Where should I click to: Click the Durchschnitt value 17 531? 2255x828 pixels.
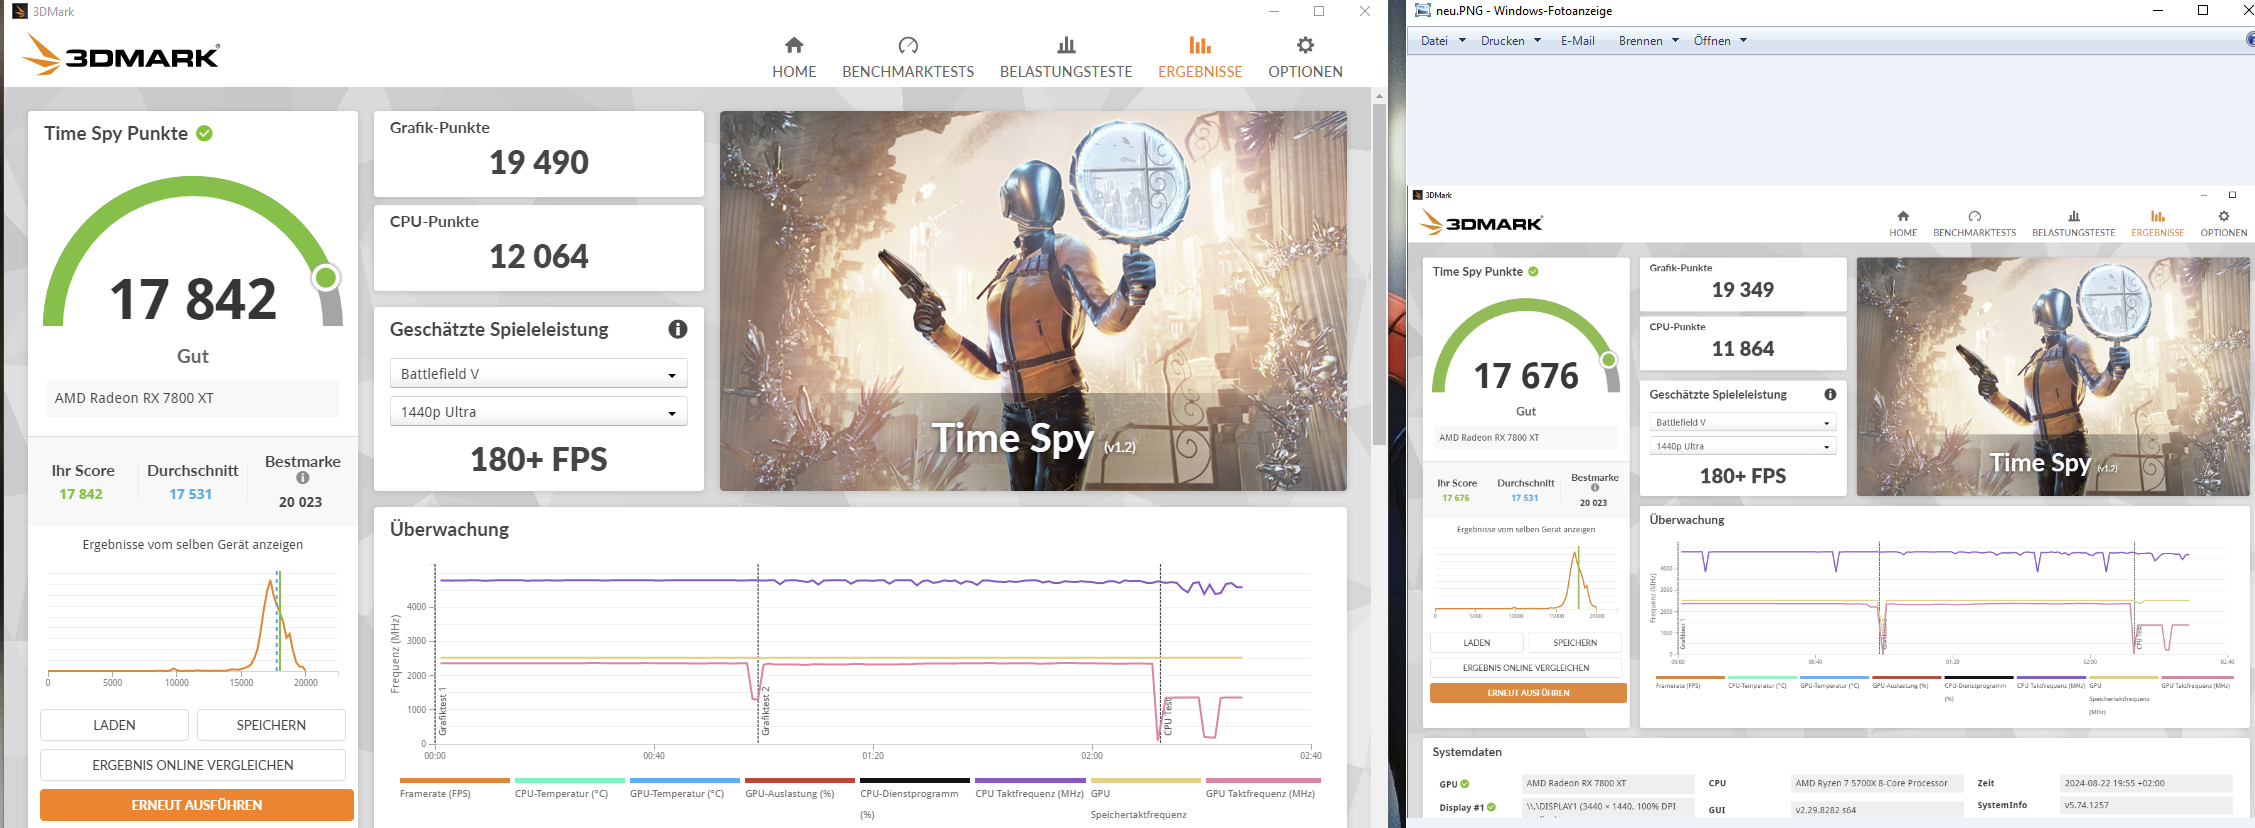tap(191, 494)
